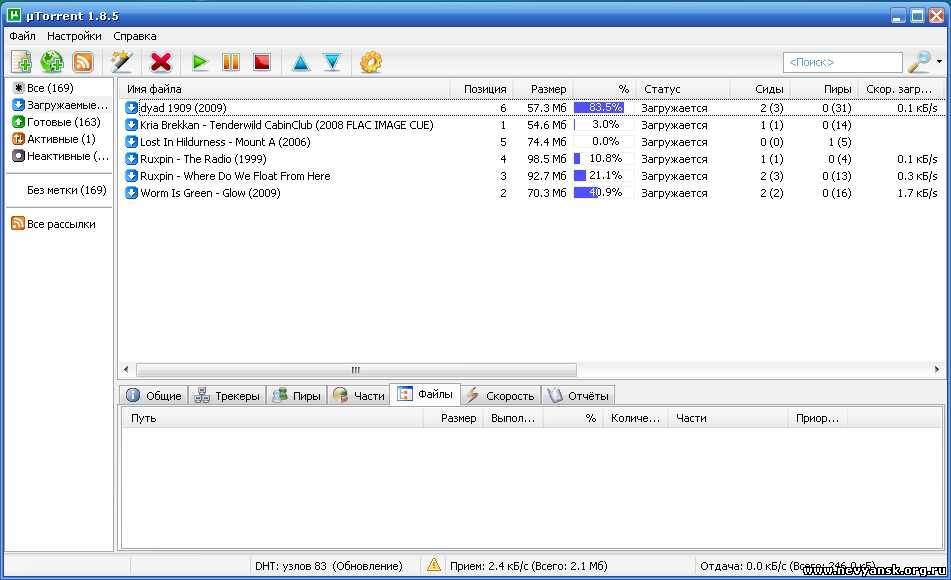
Task: Switch to the Трекеры tab
Action: tap(227, 396)
